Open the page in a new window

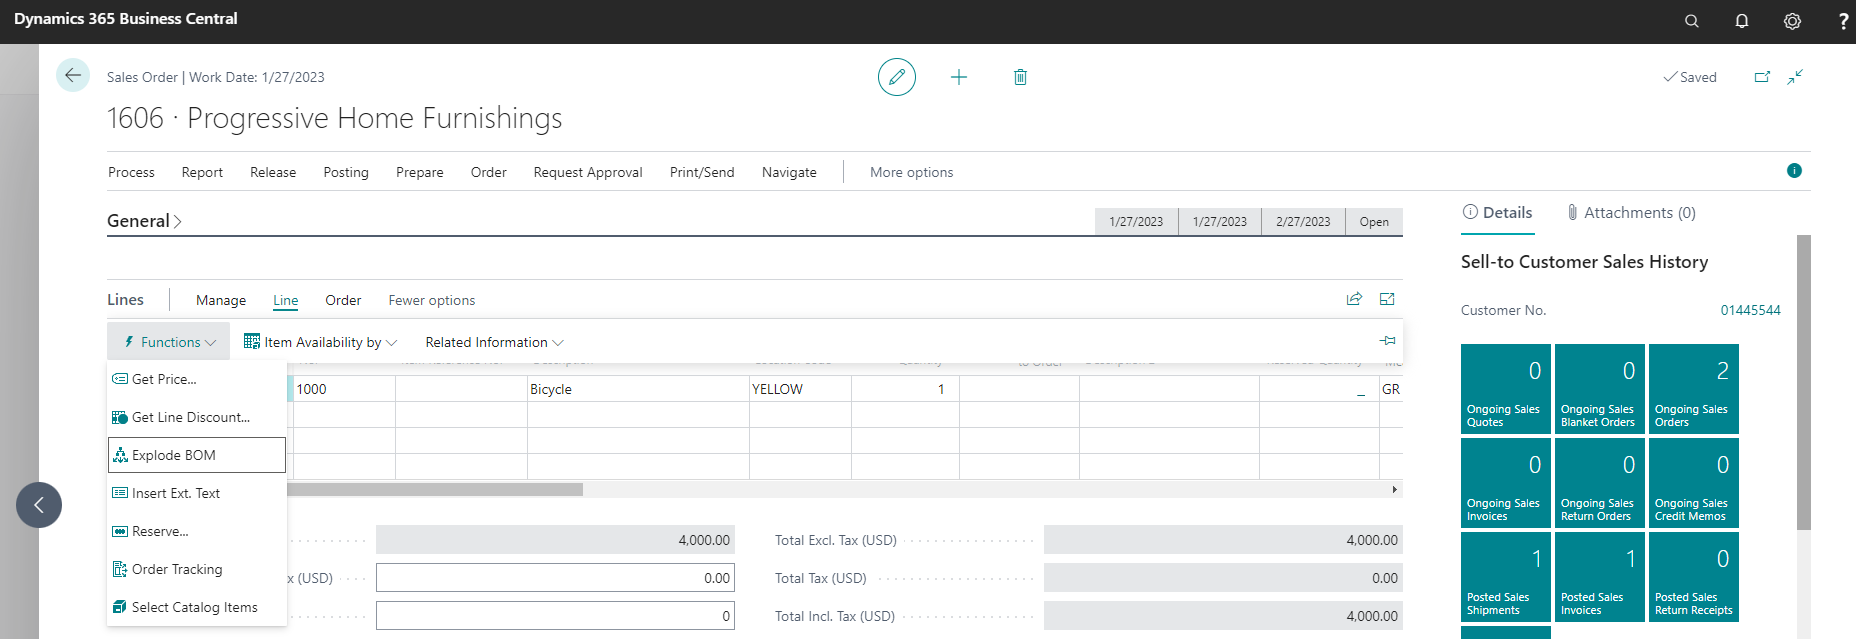(x=1762, y=77)
